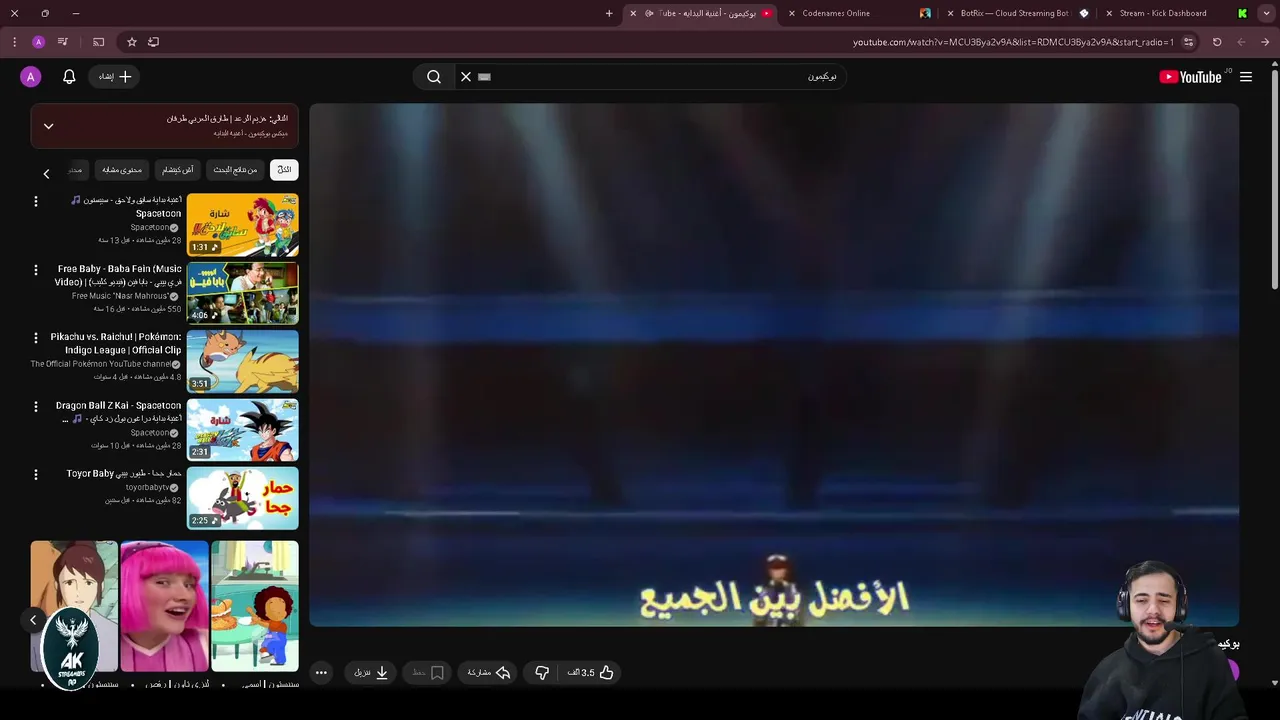Image resolution: width=1280 pixels, height=720 pixels.
Task: Open the Dragon Ball Z Kai thumbnail
Action: point(243,429)
